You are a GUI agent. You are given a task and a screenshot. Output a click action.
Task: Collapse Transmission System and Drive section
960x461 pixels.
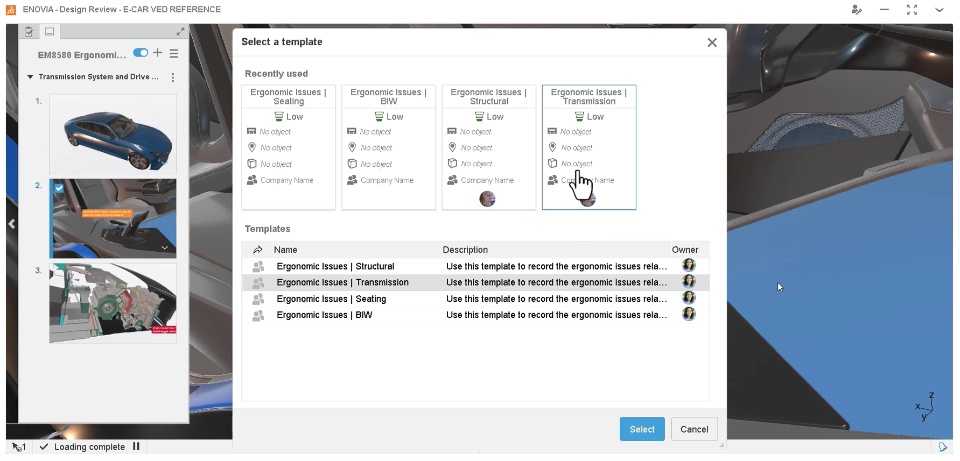(30, 77)
